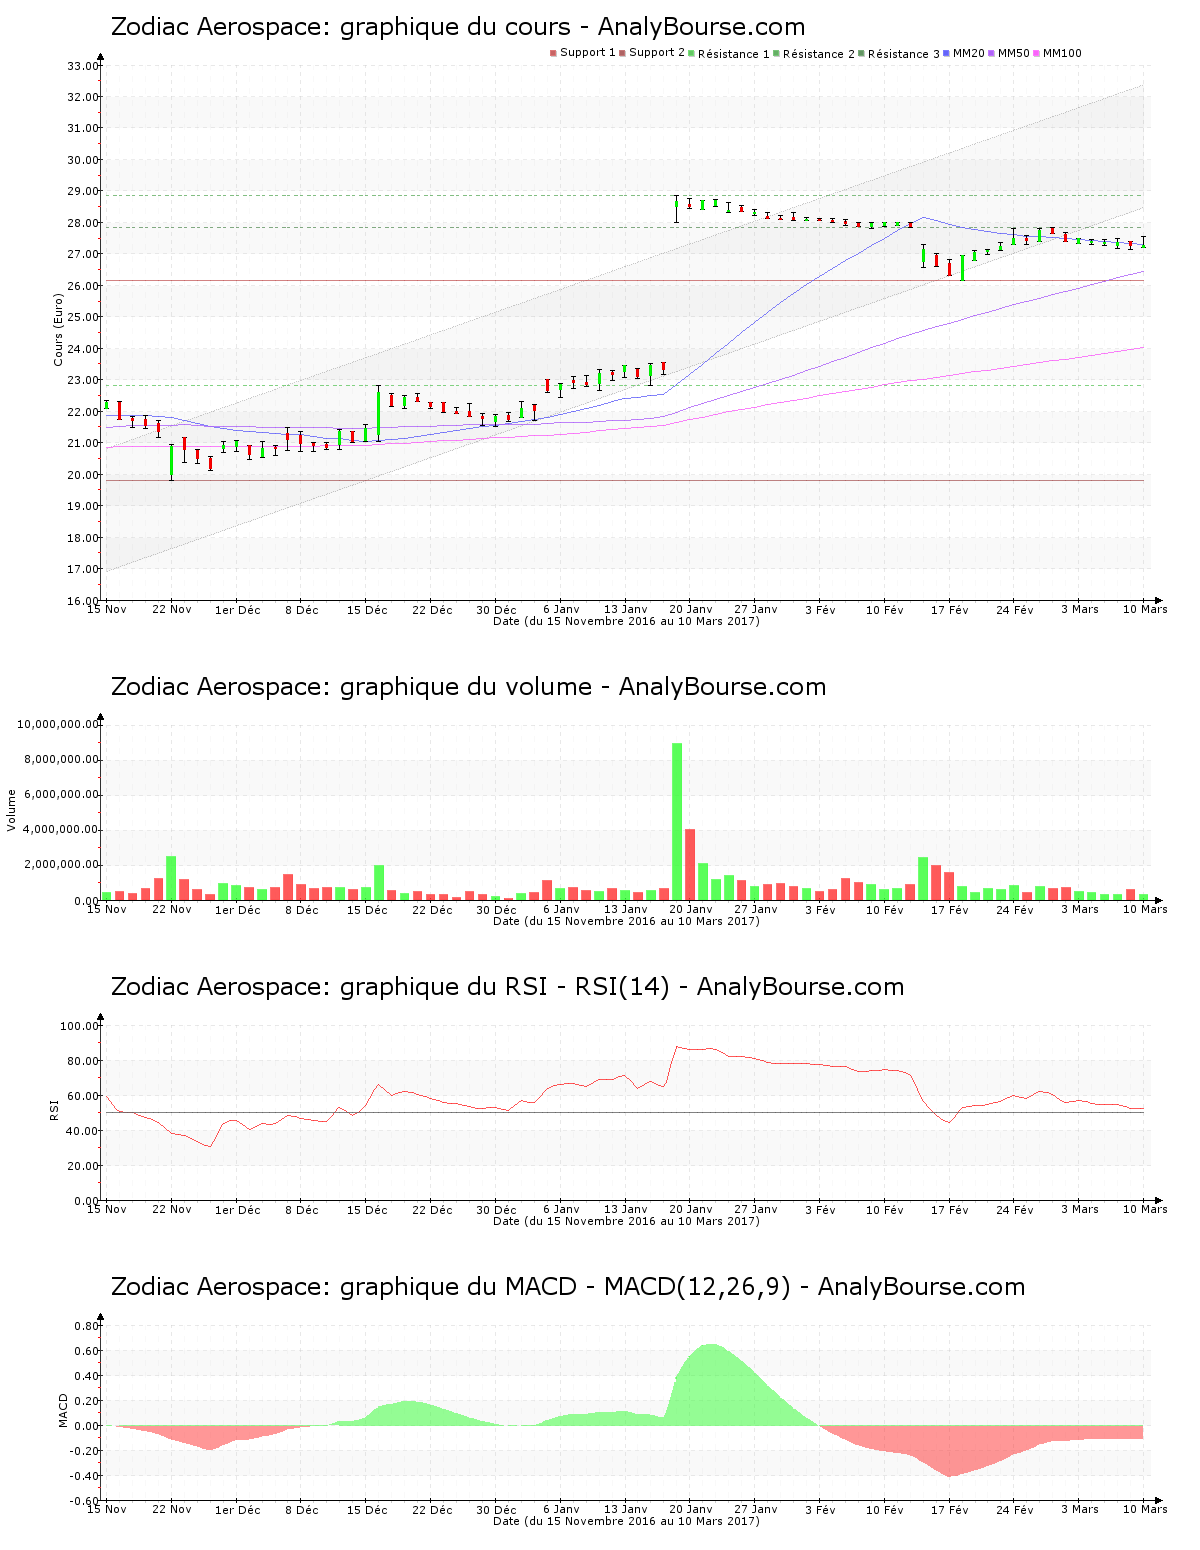Click the 'Cours (Euro)' vertical axis label
Viewport: 1200px width, 1550px height.
point(59,329)
